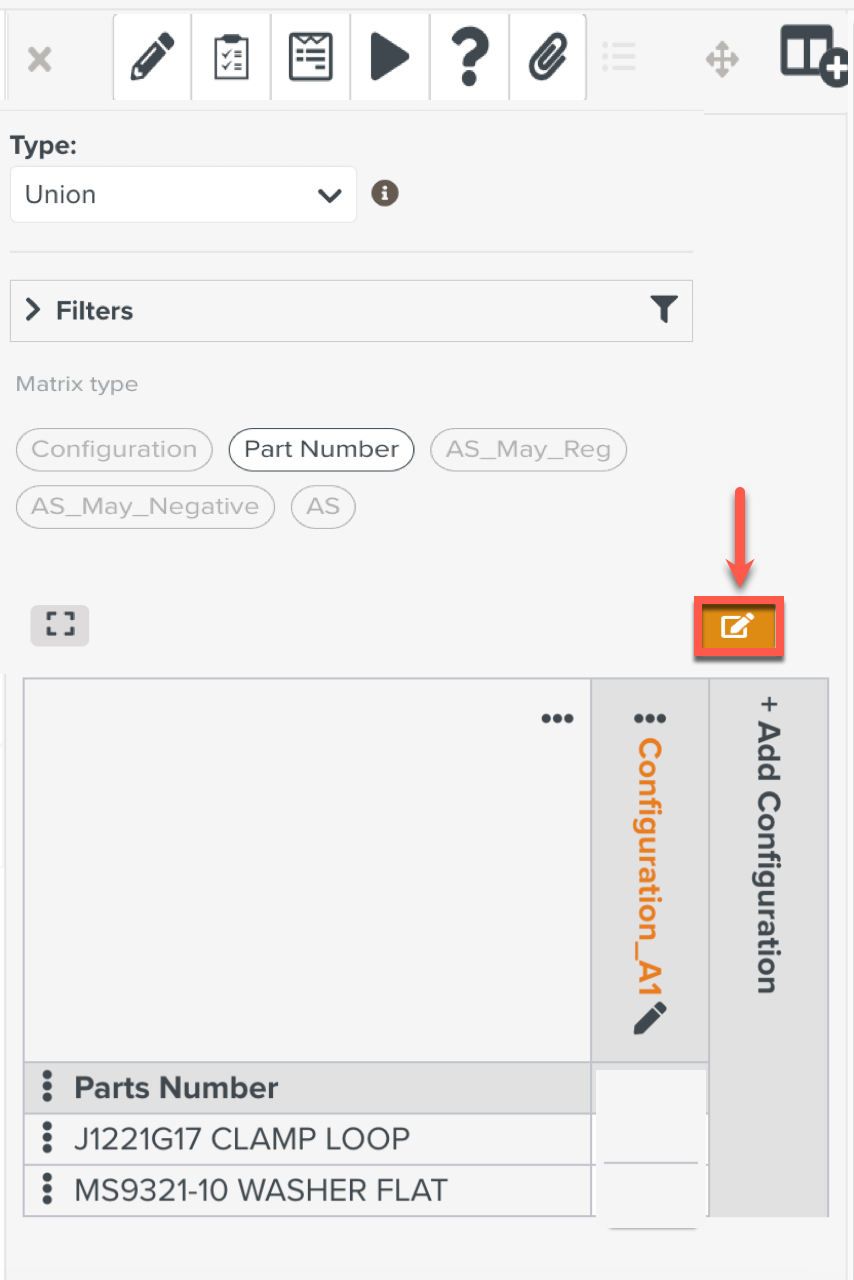Open the question mark help tab

469,58
